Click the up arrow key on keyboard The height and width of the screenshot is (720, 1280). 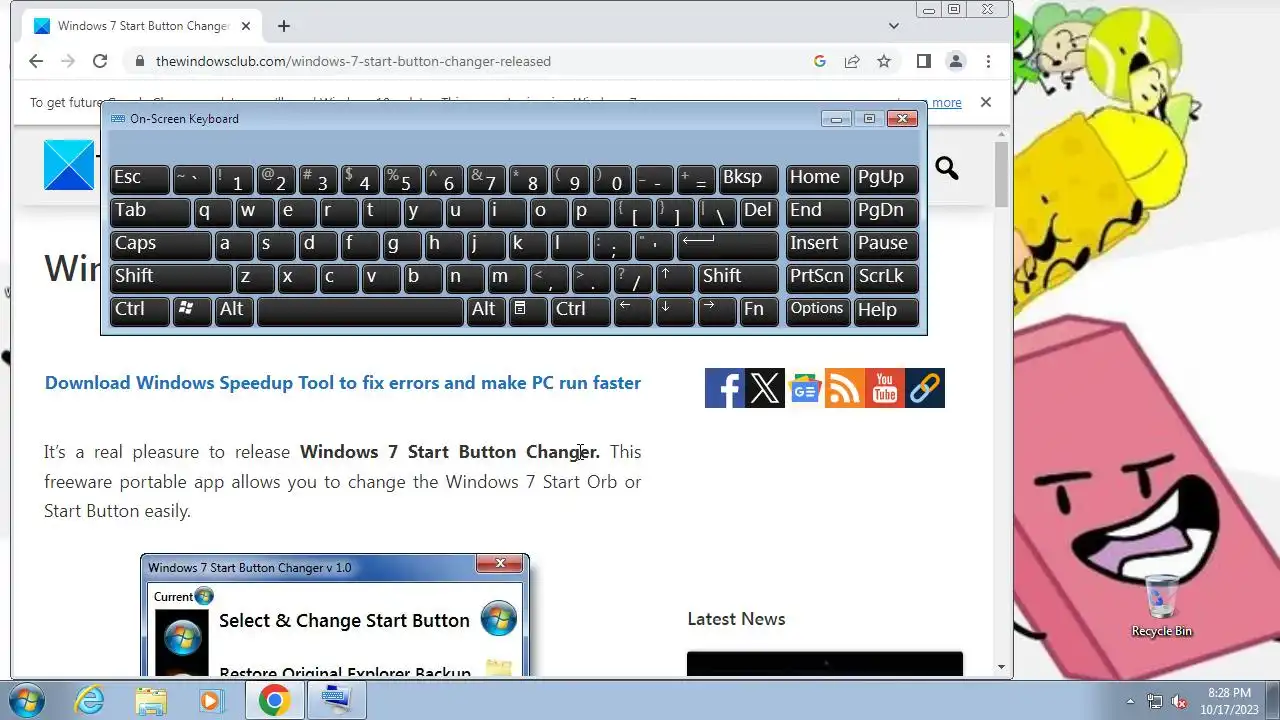click(675, 278)
